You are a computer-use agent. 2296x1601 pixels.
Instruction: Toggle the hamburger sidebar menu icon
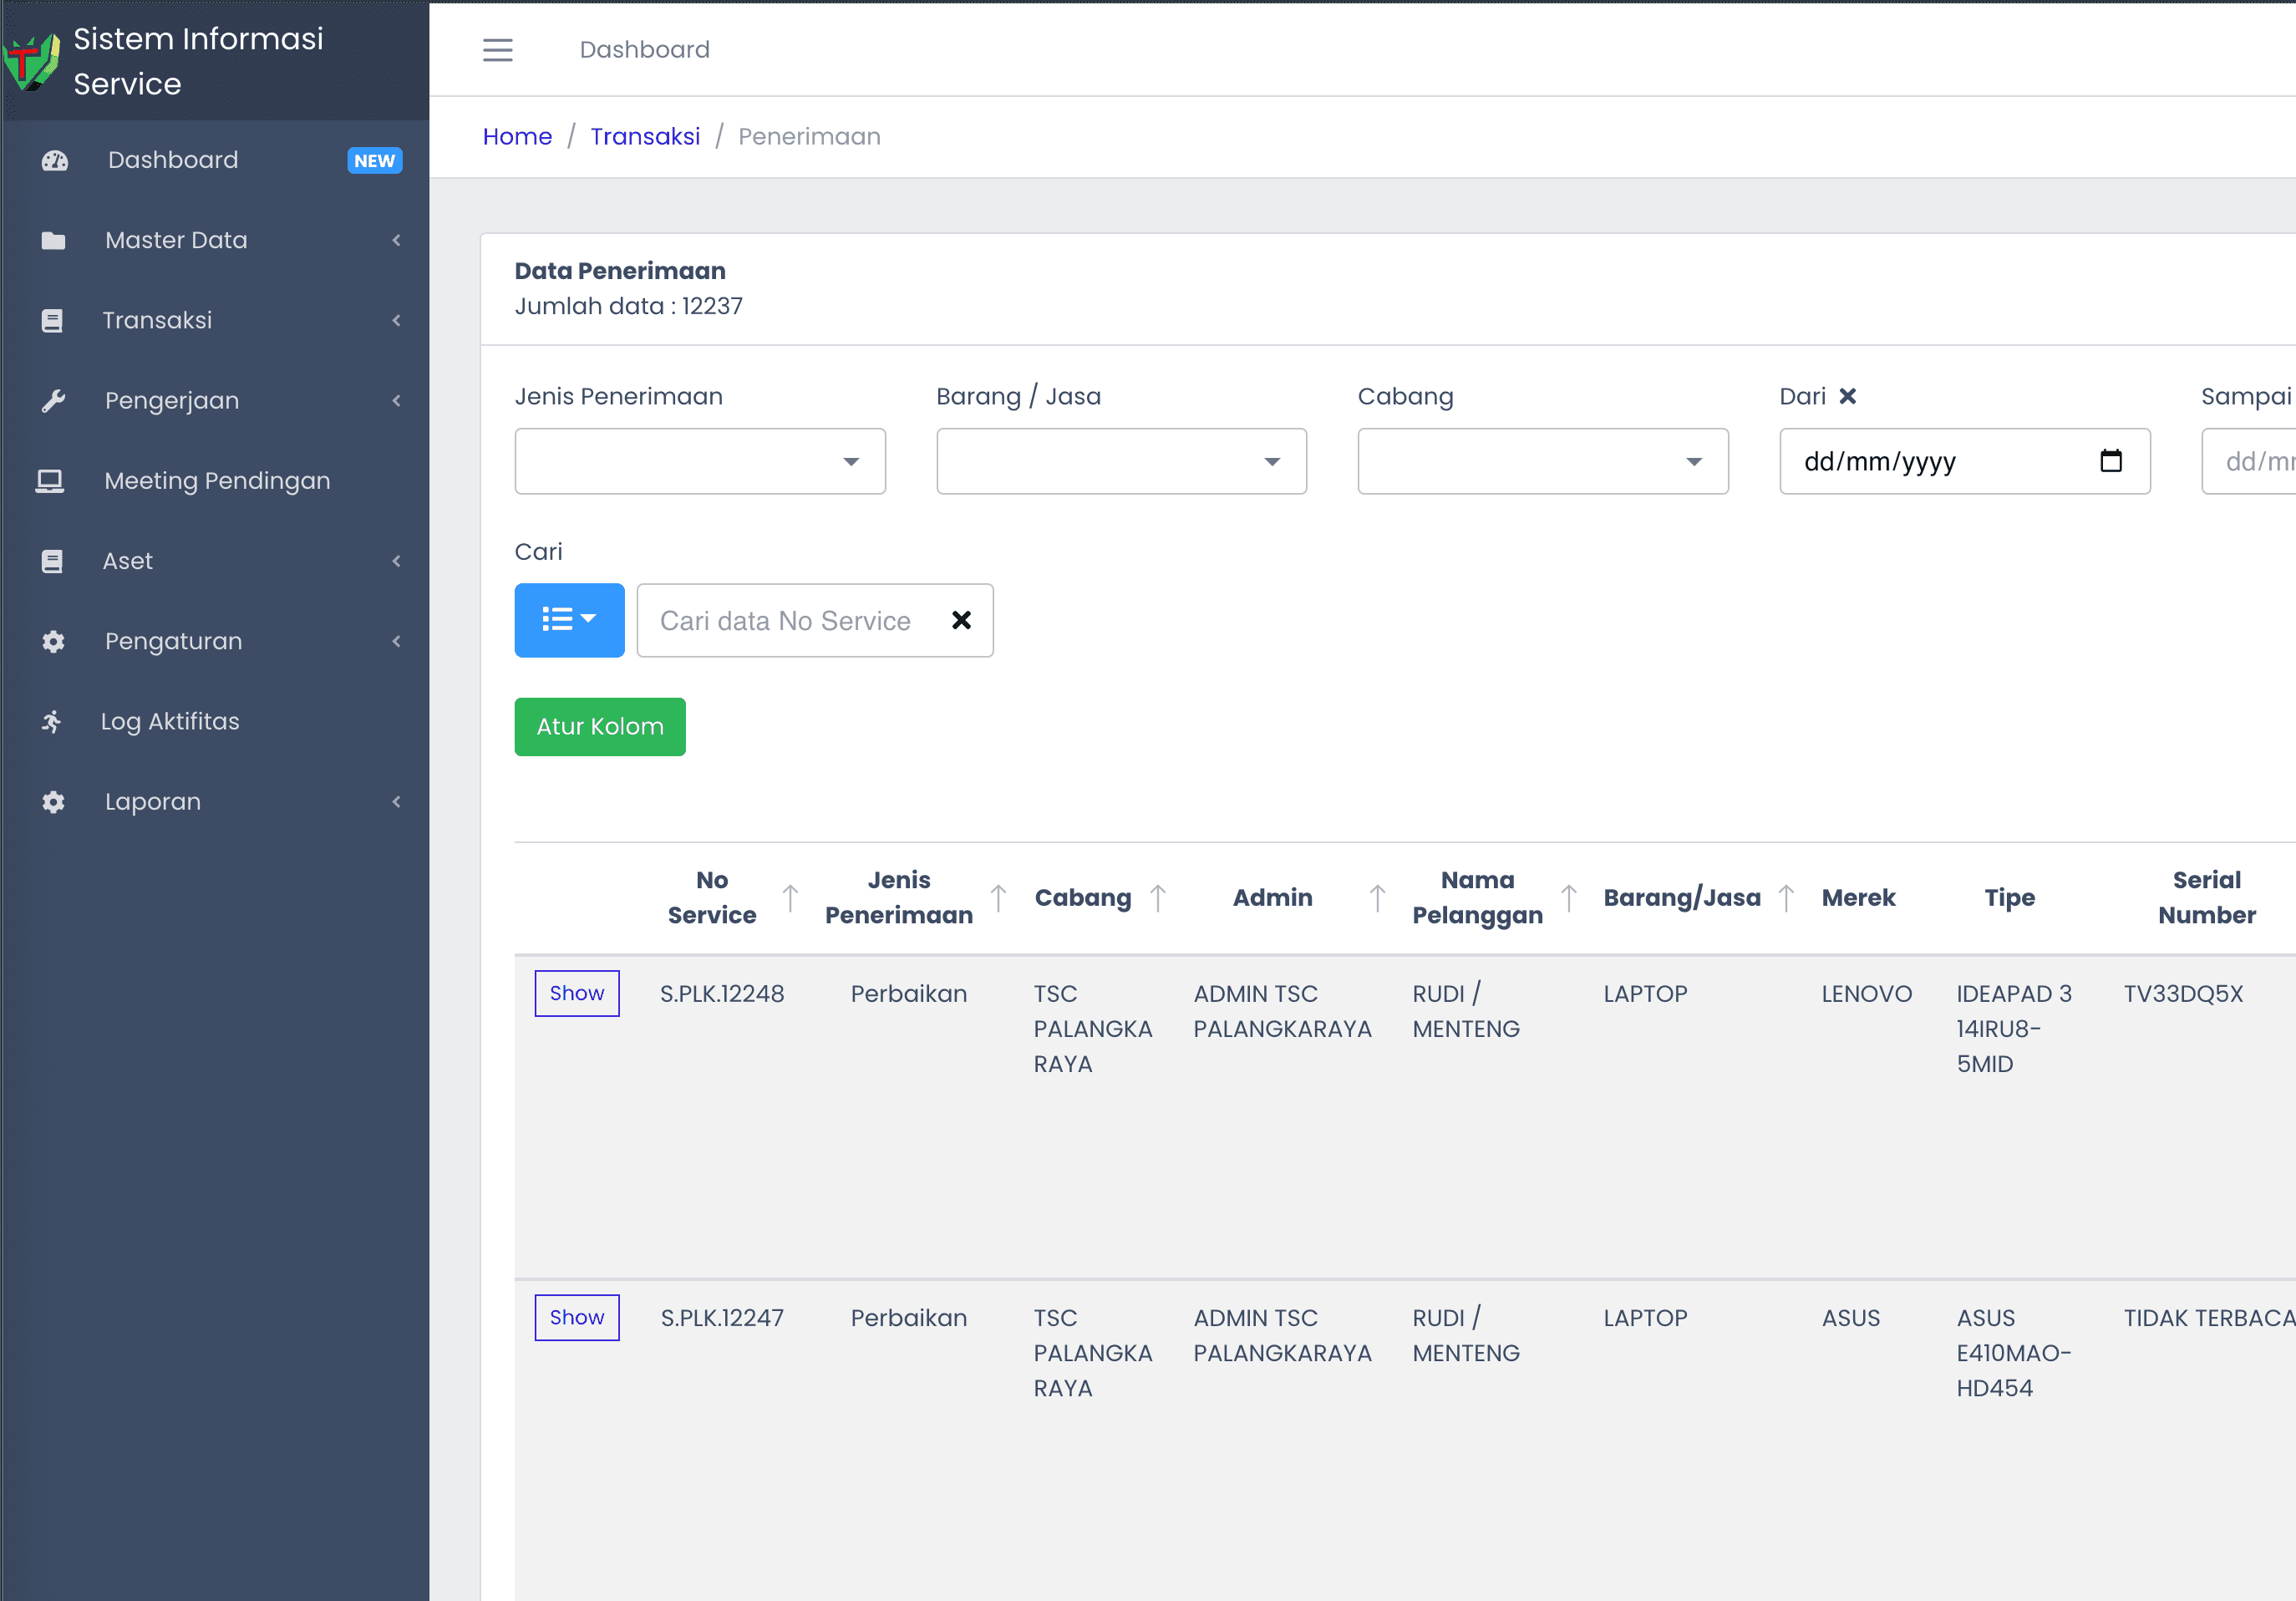(x=497, y=50)
